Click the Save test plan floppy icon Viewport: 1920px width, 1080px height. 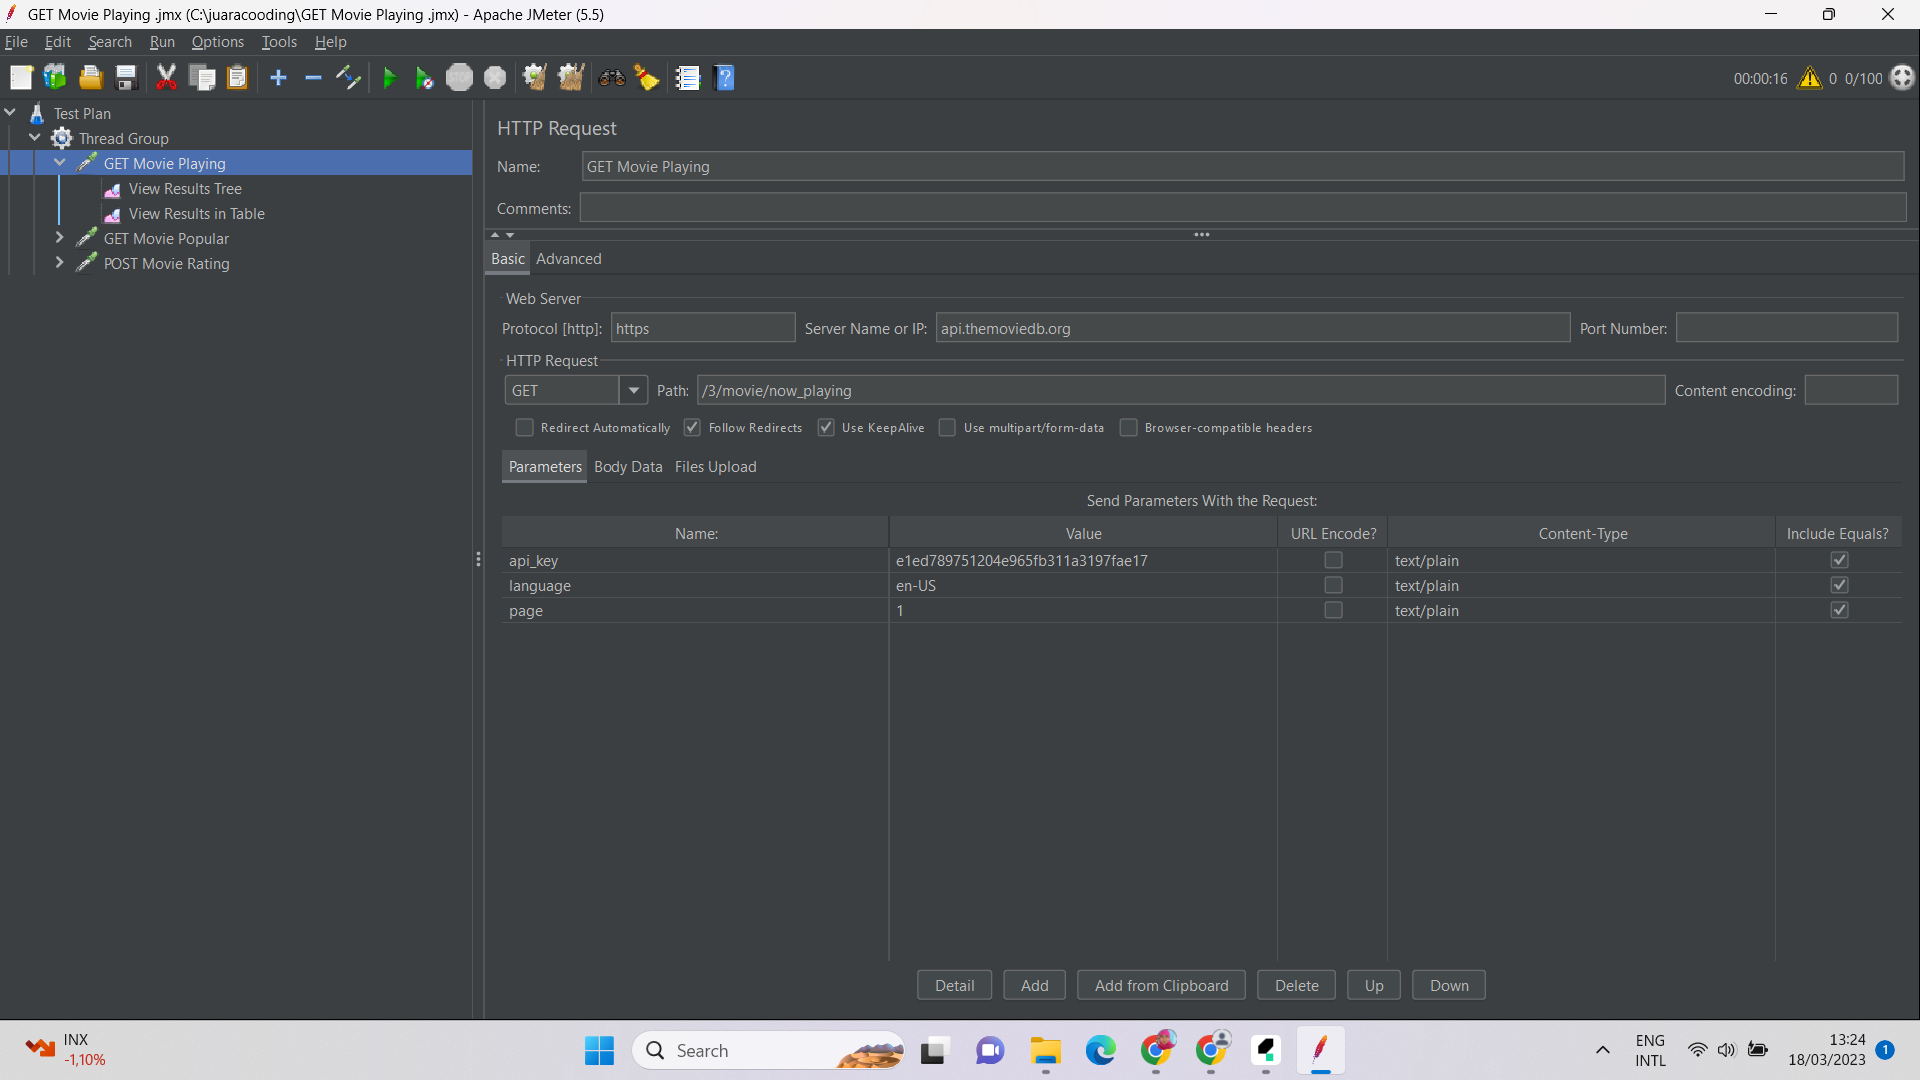(x=126, y=78)
